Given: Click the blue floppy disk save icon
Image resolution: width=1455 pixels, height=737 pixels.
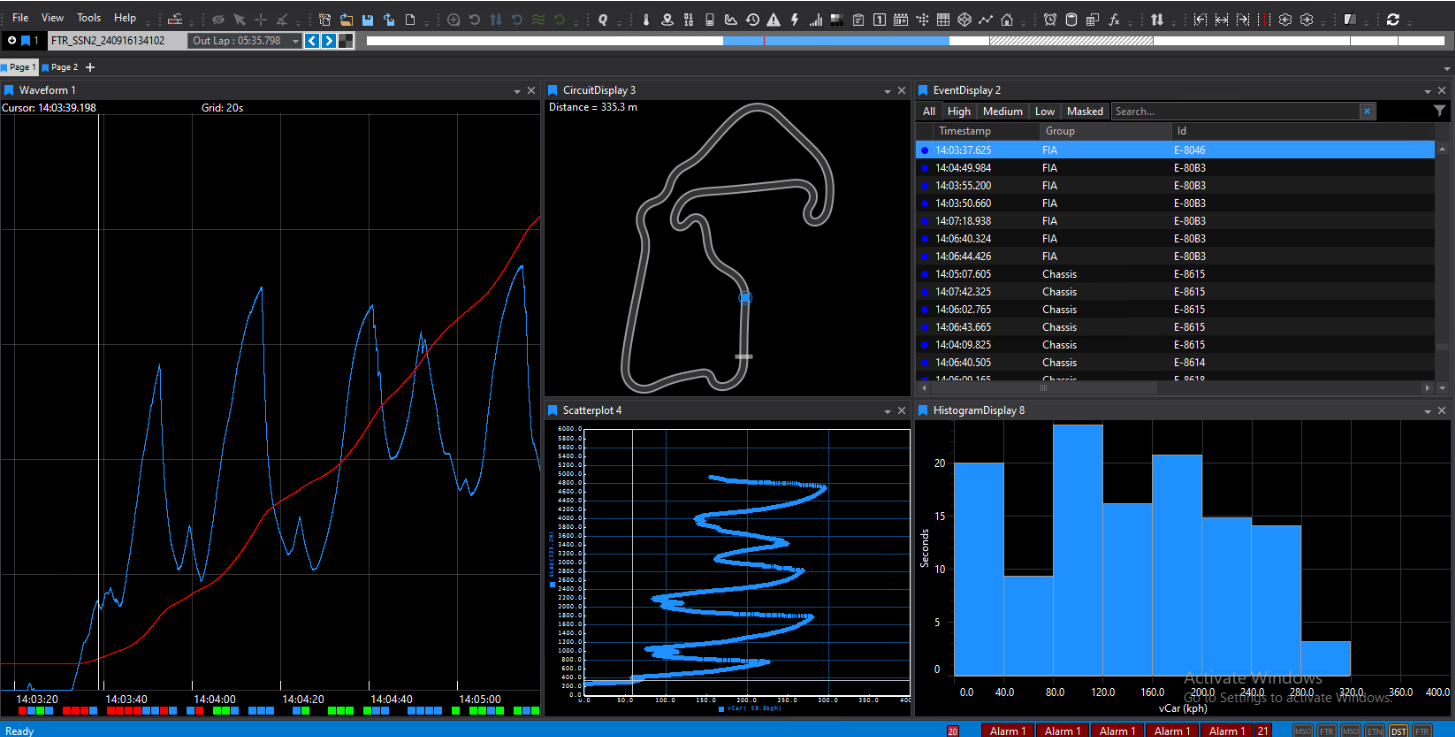Looking at the screenshot, I should [x=368, y=19].
